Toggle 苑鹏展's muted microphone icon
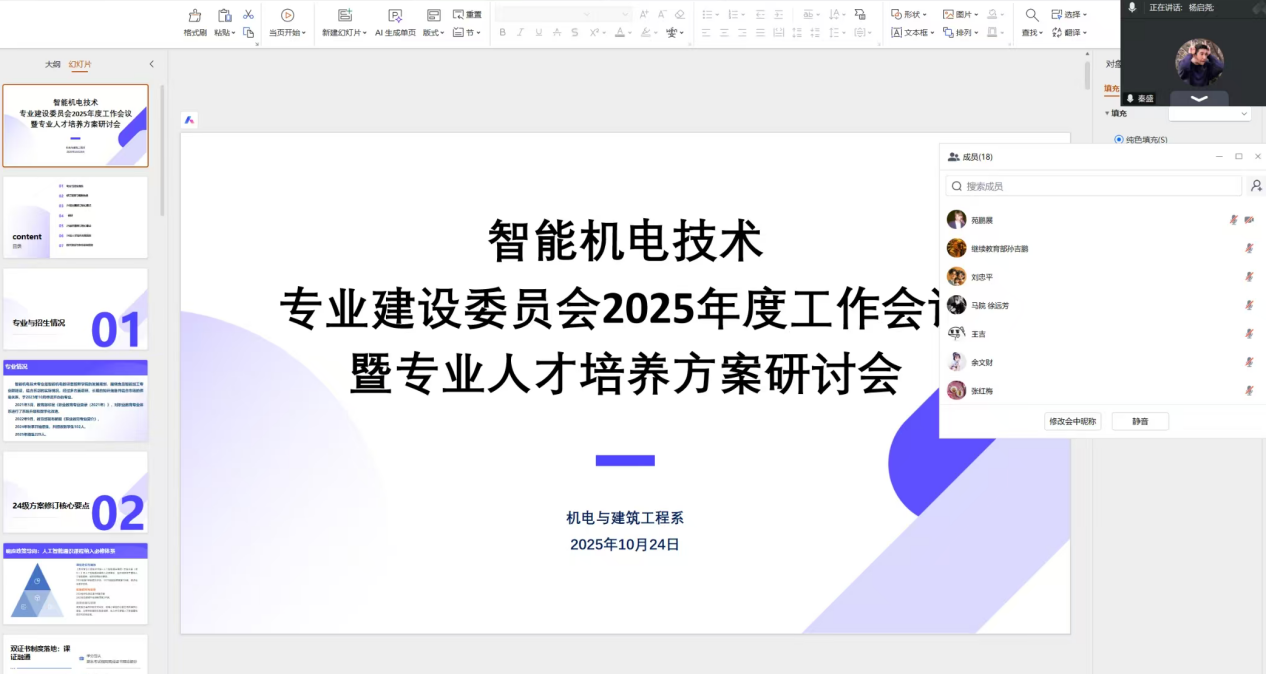1266x674 pixels. click(x=1234, y=220)
